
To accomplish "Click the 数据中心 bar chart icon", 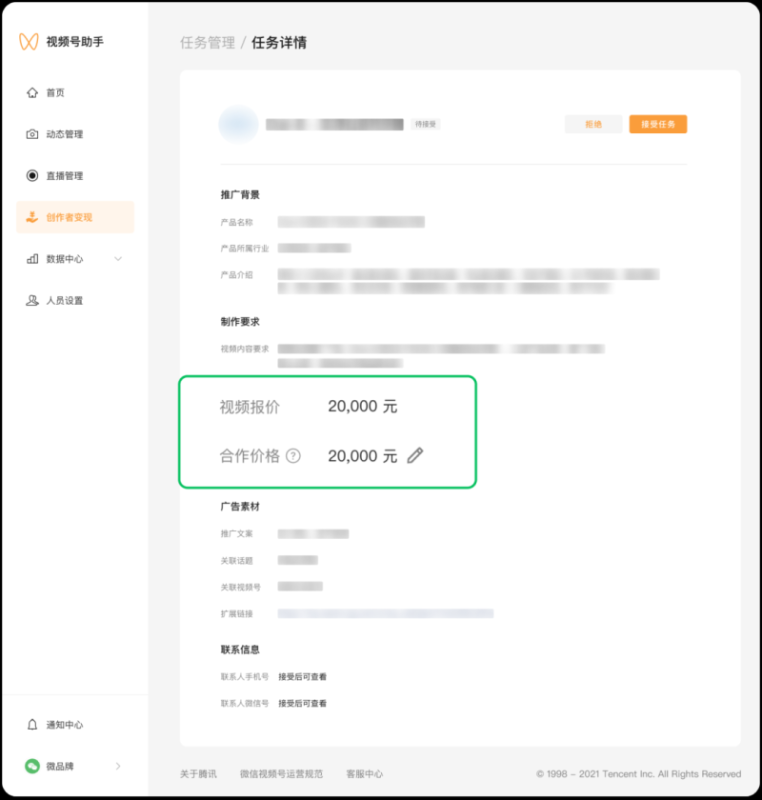I will [x=32, y=259].
